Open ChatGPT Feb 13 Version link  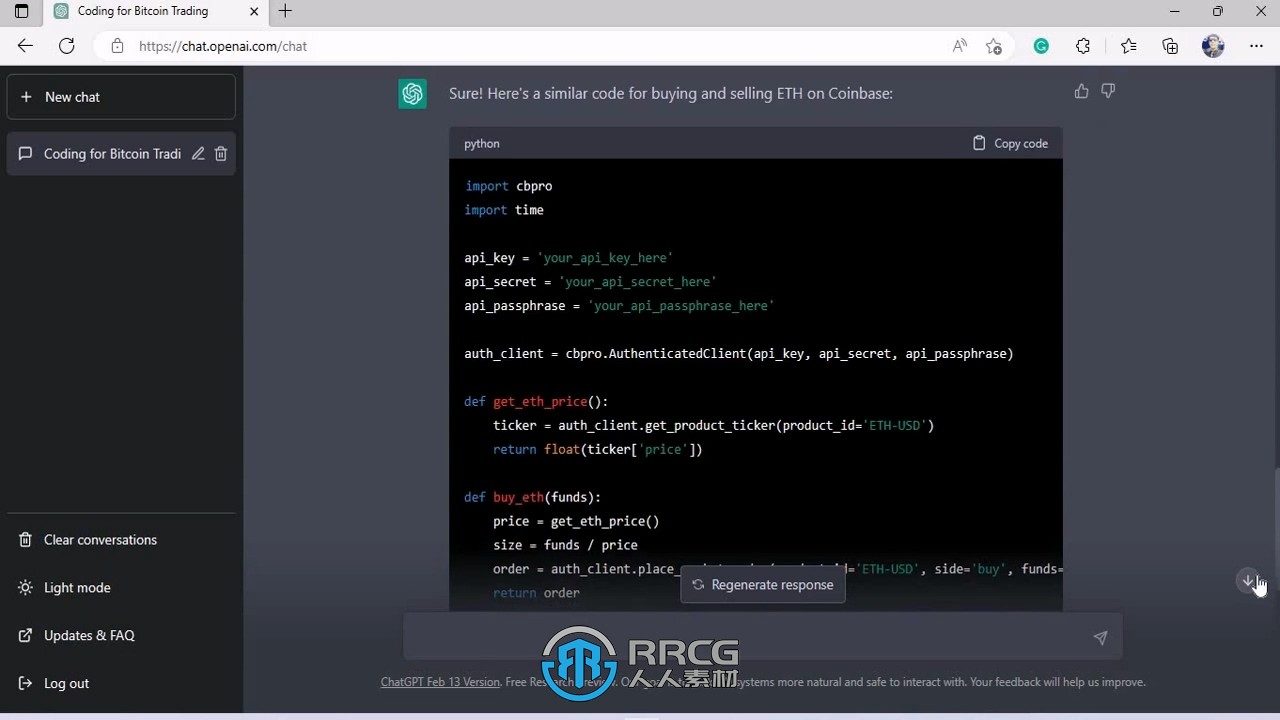(440, 682)
